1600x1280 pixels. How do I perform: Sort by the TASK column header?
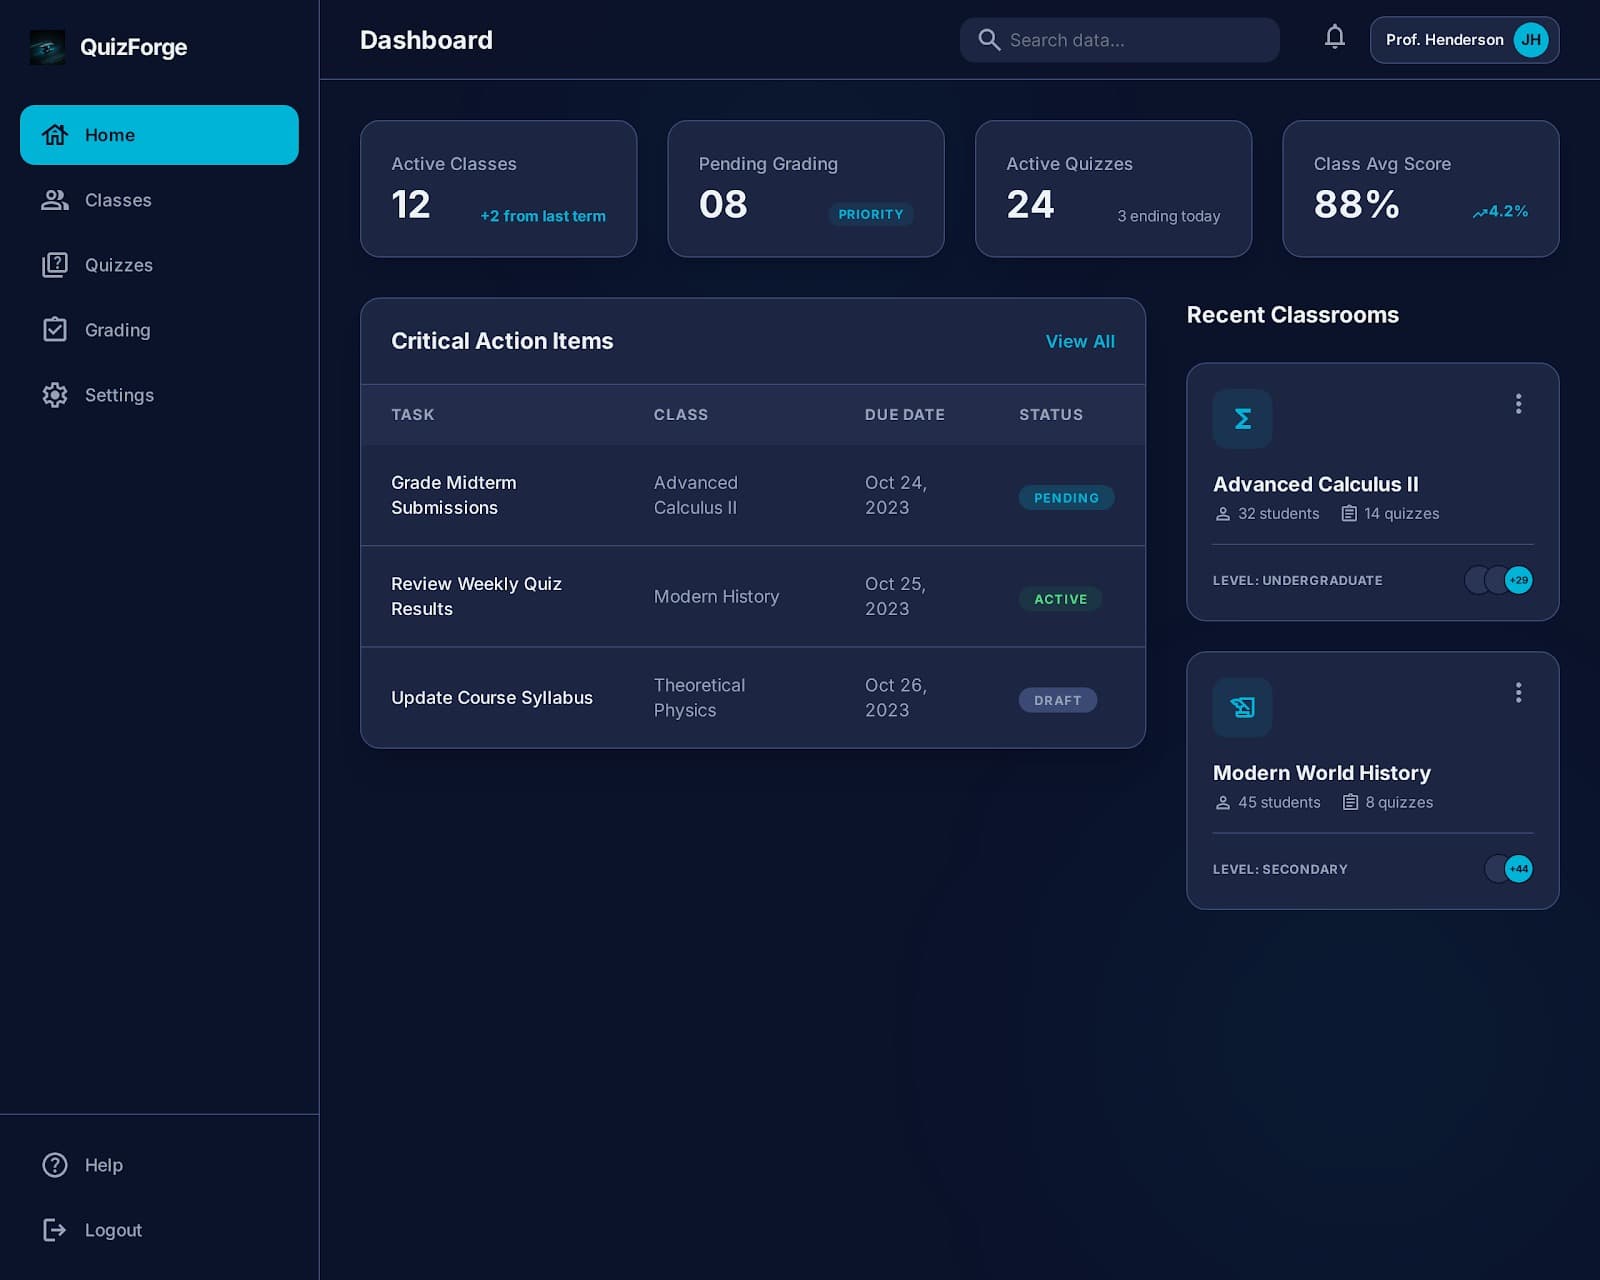coord(413,415)
